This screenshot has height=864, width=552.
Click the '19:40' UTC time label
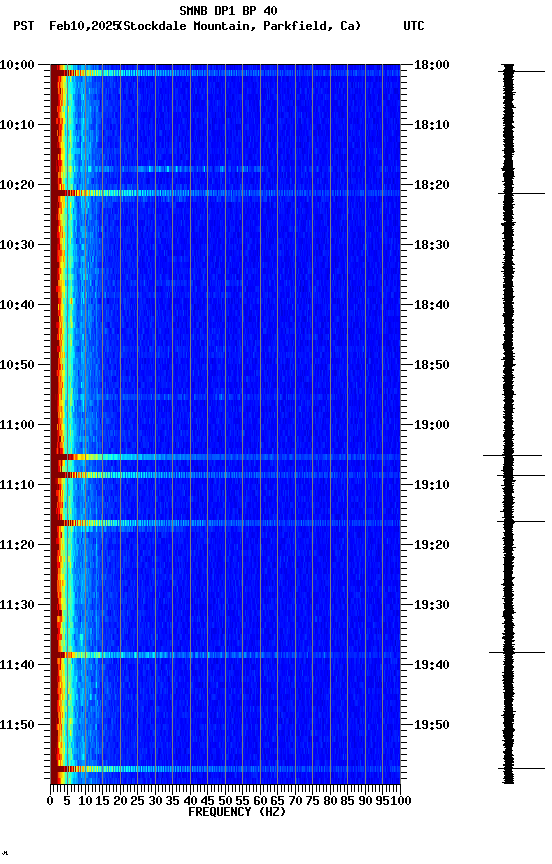pyautogui.click(x=432, y=666)
